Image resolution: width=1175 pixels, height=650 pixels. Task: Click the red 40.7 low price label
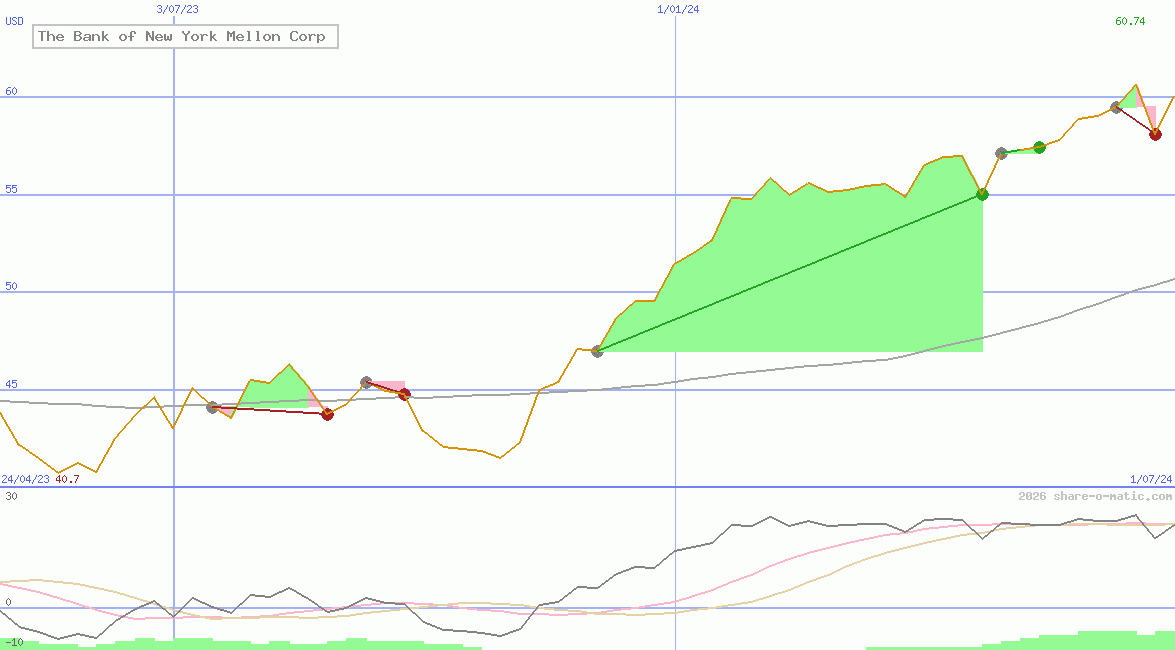67,479
